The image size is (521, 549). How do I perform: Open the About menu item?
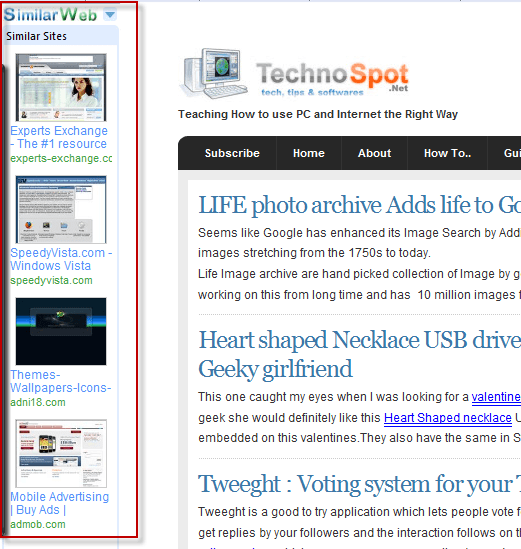(x=374, y=153)
